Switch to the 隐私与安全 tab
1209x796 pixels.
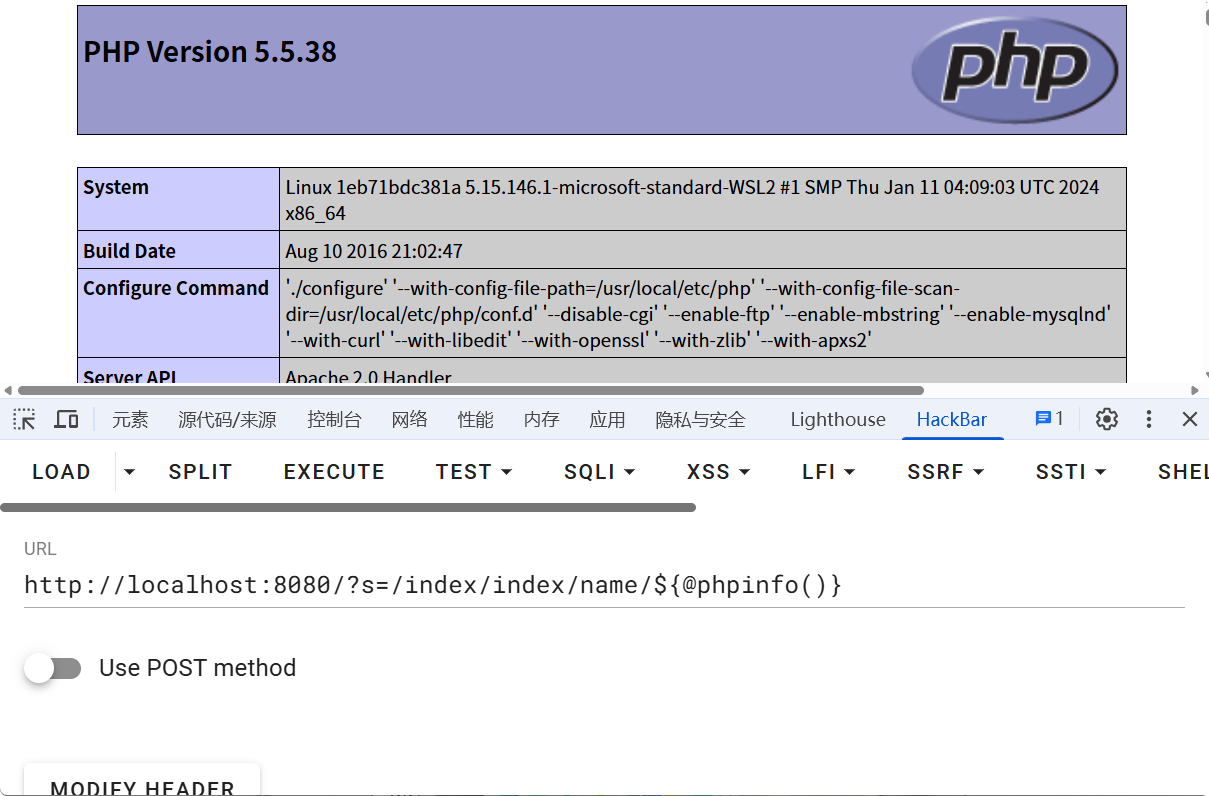[700, 420]
